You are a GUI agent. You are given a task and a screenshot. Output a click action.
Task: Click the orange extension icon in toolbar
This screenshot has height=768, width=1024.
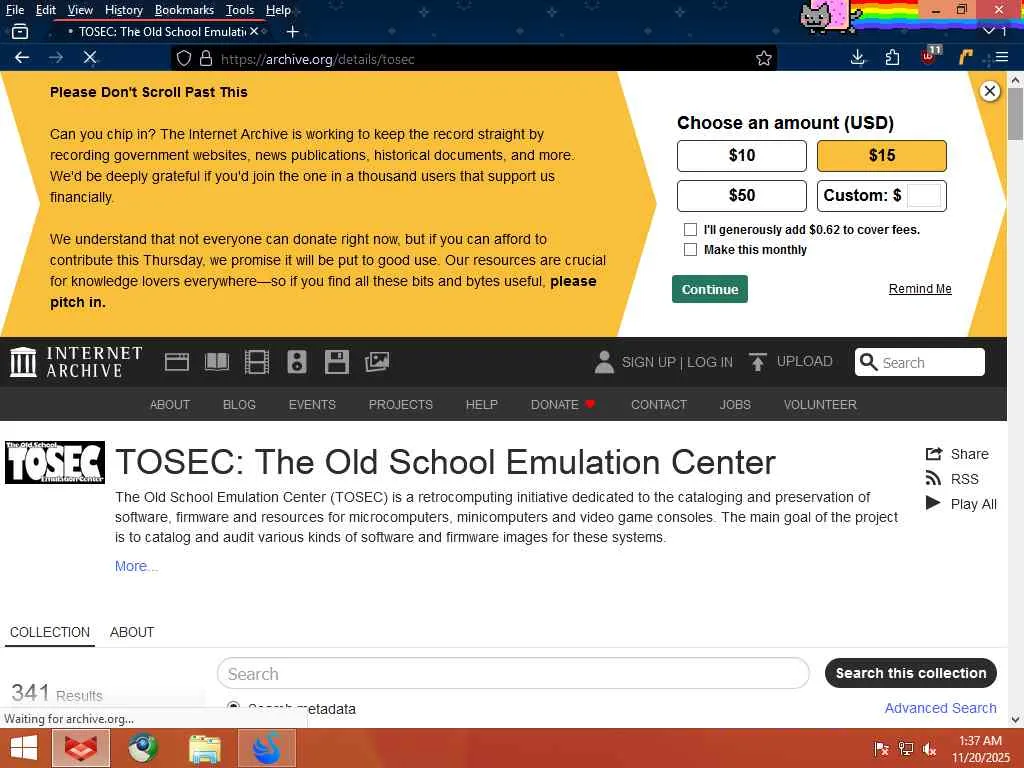coord(965,58)
